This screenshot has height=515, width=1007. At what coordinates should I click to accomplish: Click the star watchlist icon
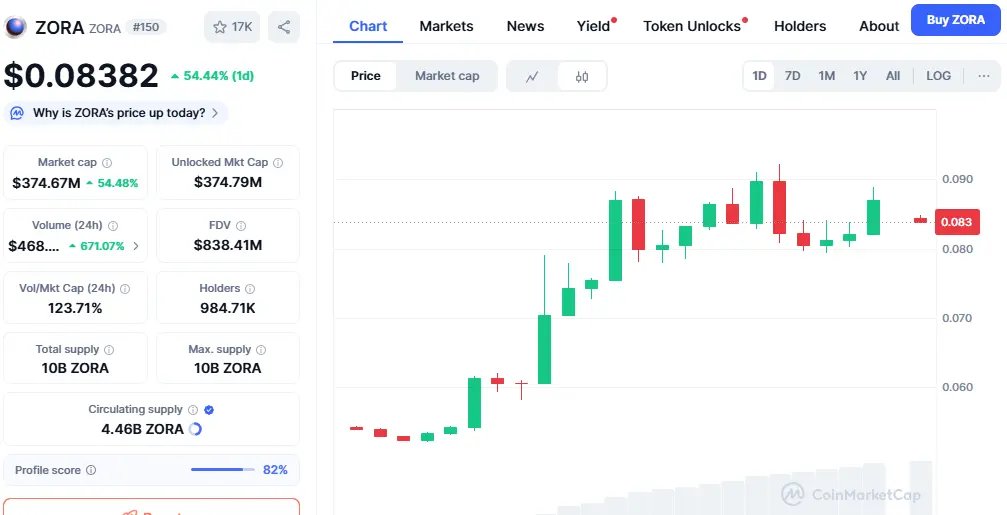point(221,27)
